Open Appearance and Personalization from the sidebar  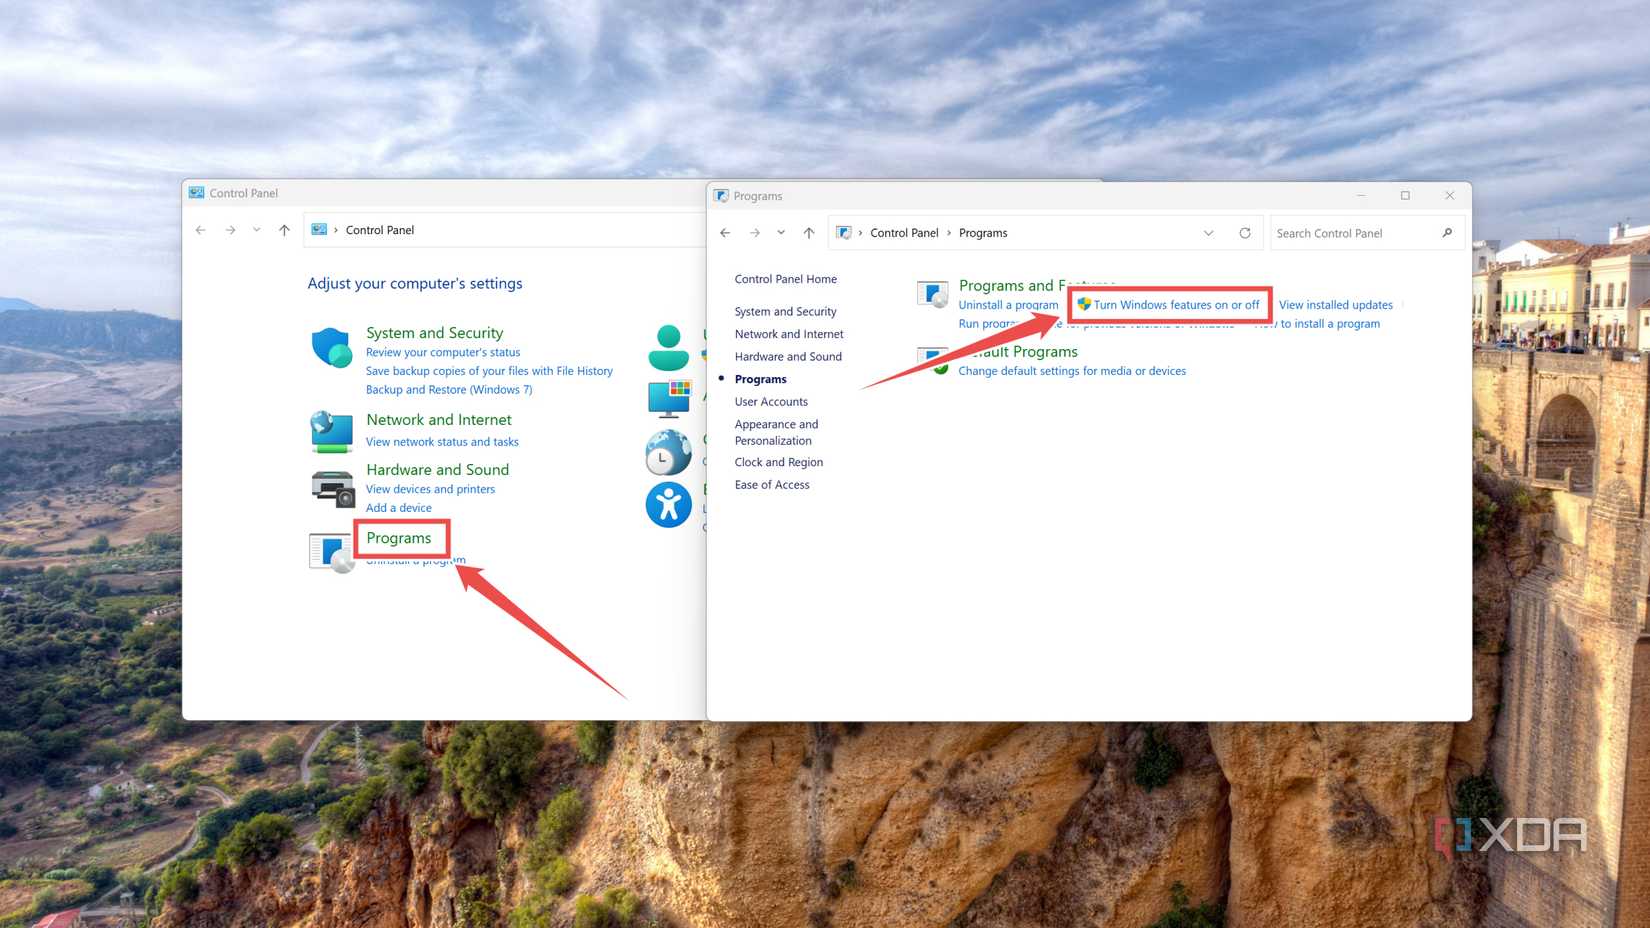click(776, 432)
